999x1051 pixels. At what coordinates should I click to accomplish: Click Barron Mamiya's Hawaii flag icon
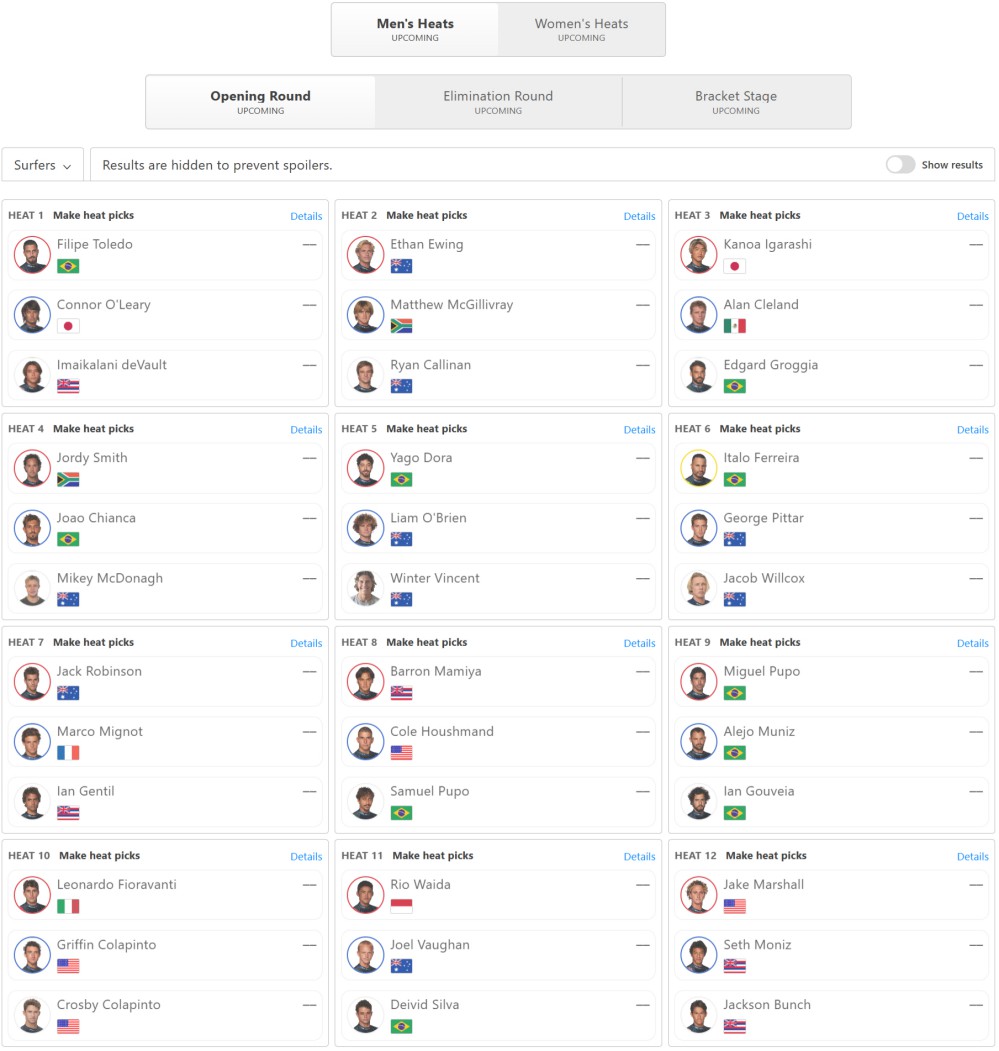click(401, 693)
